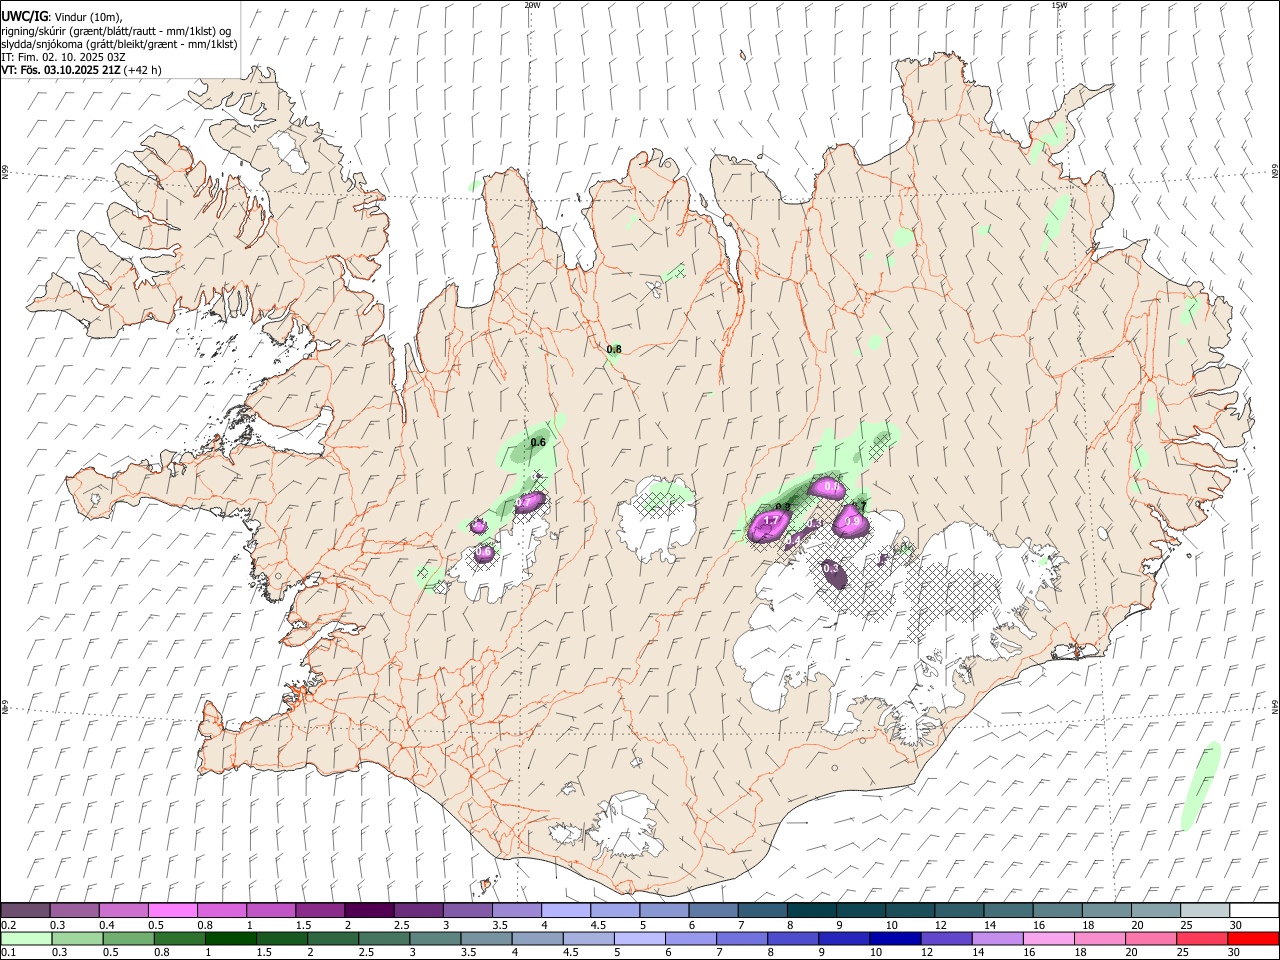Pick the dark teal swatch after 8, top legend
The image size is (1280, 960).
click(810, 910)
